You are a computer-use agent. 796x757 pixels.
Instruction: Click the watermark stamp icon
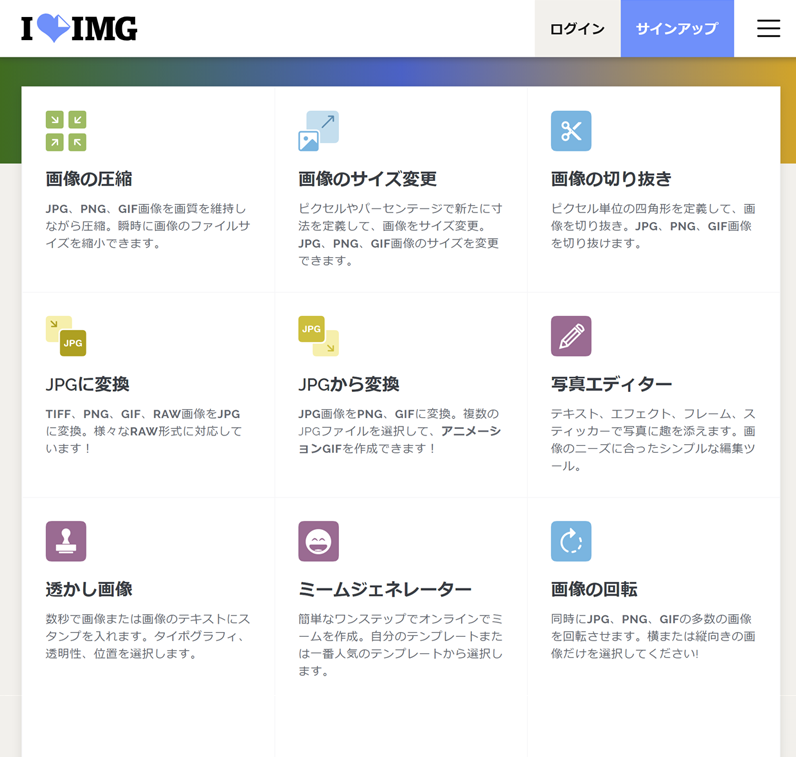[x=66, y=541]
